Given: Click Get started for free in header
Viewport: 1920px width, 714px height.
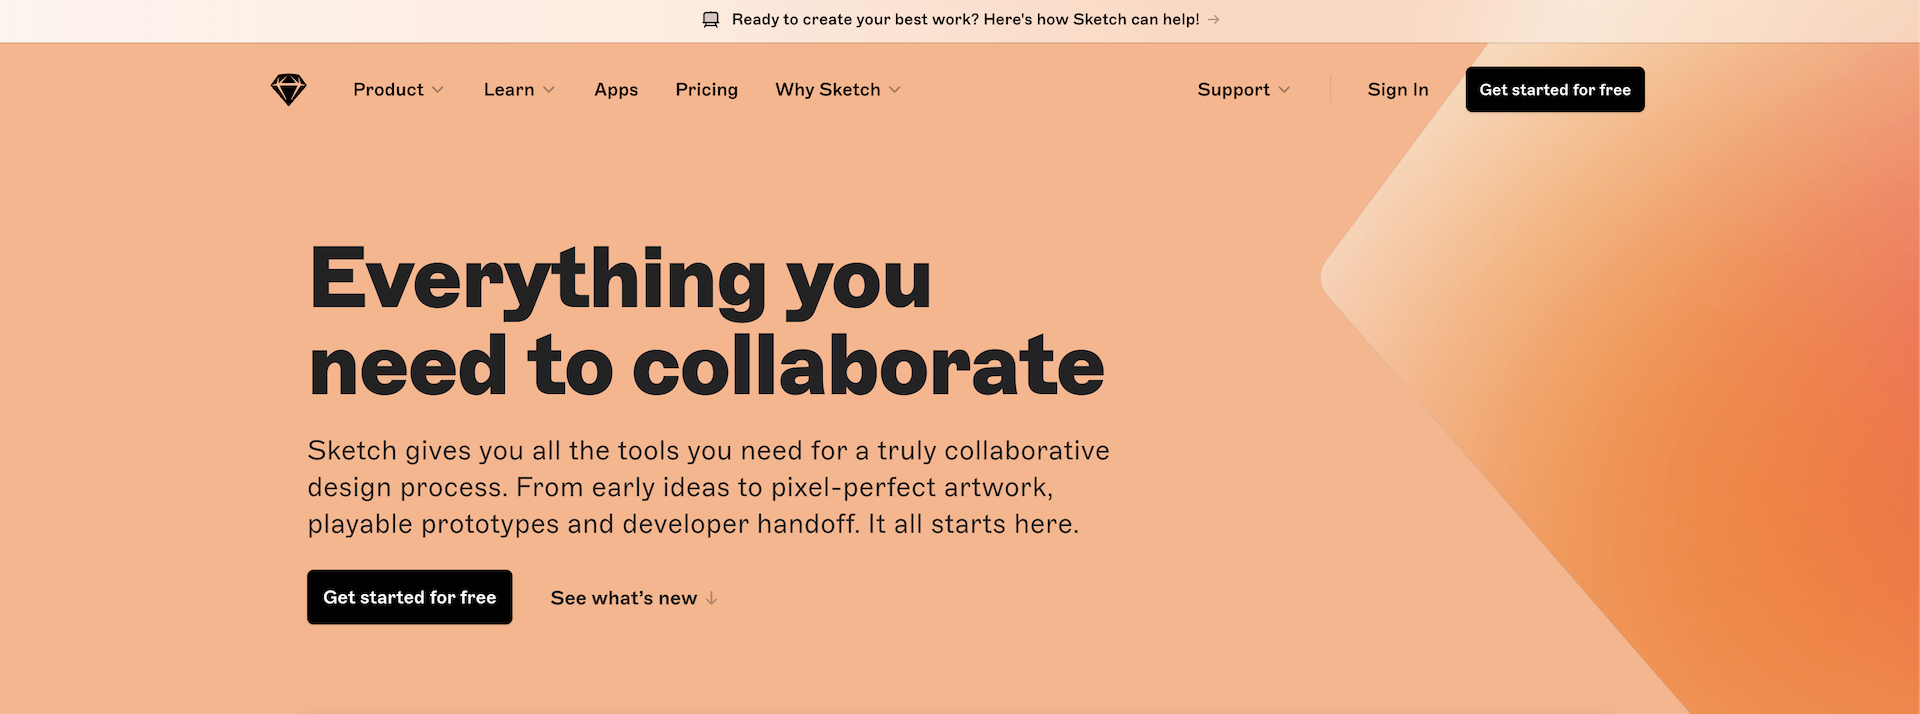Looking at the screenshot, I should 1555,90.
